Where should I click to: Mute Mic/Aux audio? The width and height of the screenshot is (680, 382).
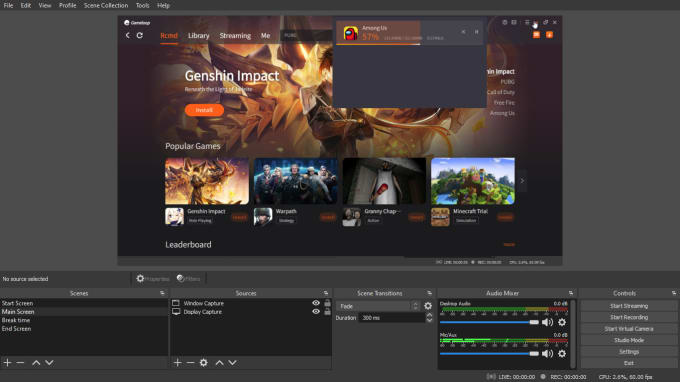pos(547,354)
